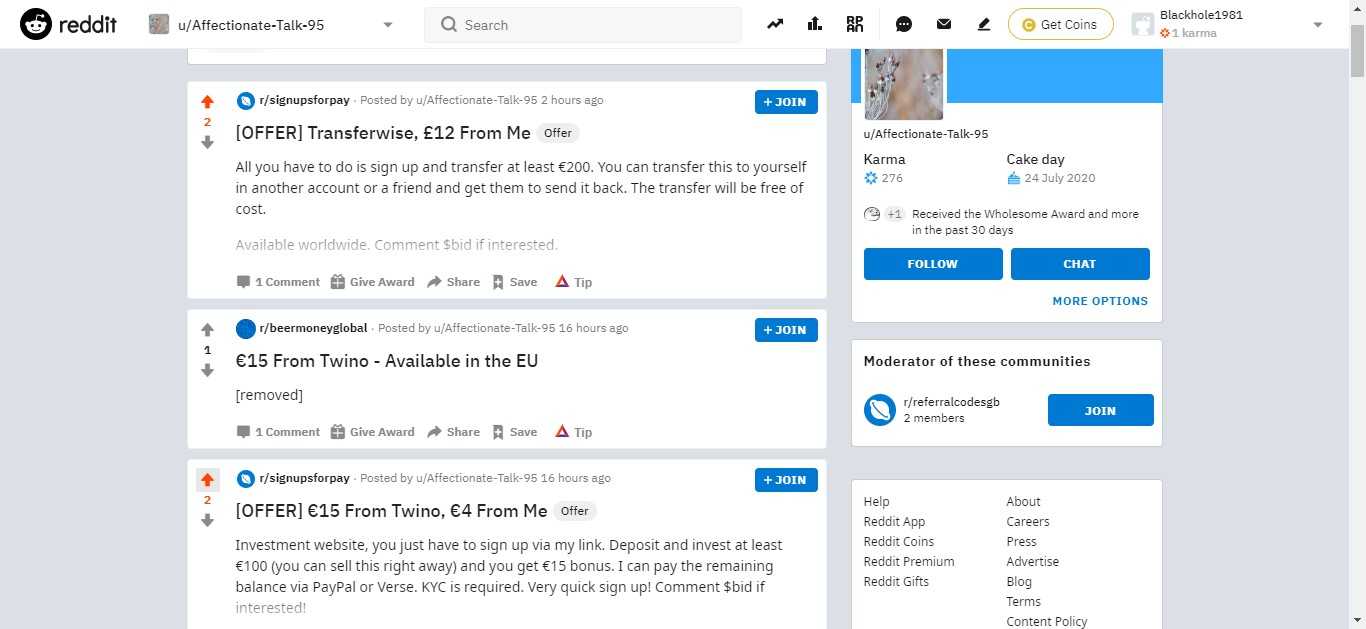Tip the removed Twino post
The image size is (1366, 629).
[573, 432]
